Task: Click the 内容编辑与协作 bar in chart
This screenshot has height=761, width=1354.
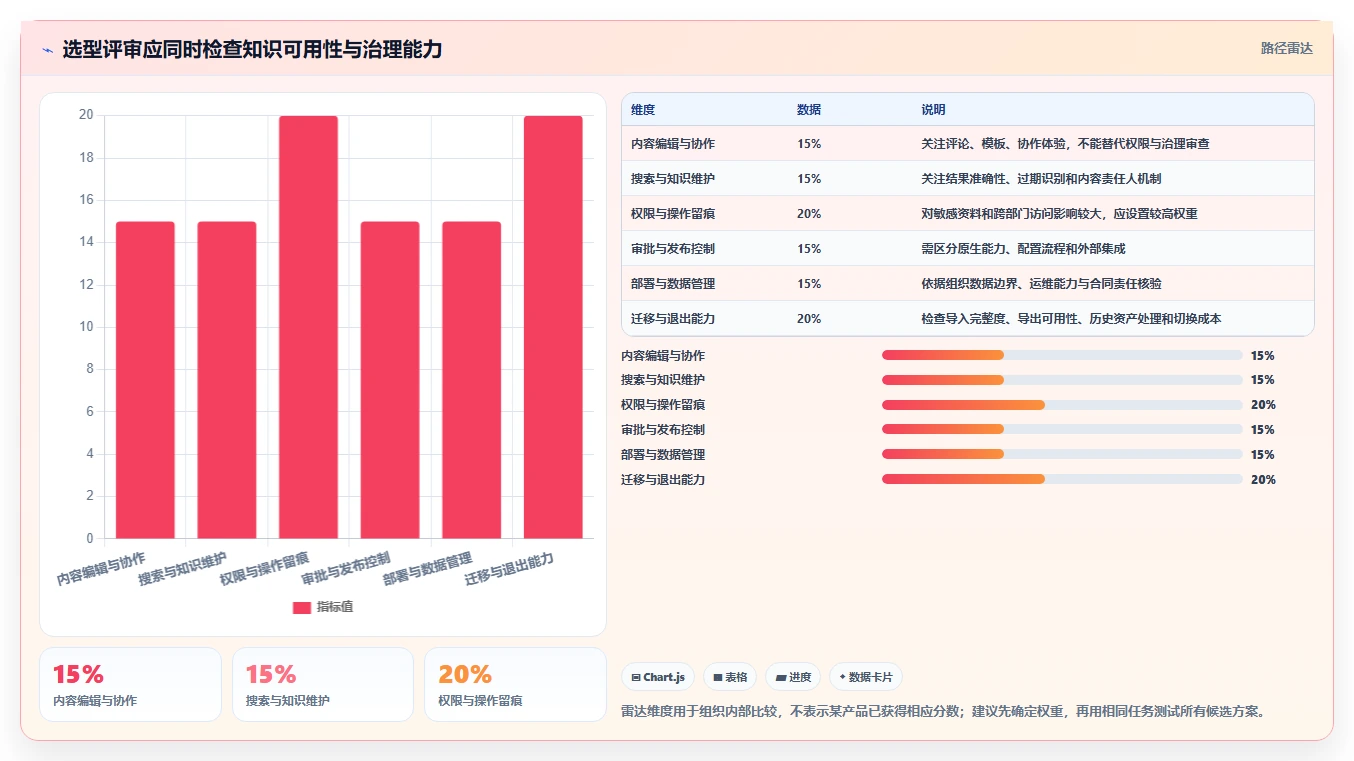Action: pos(145,380)
